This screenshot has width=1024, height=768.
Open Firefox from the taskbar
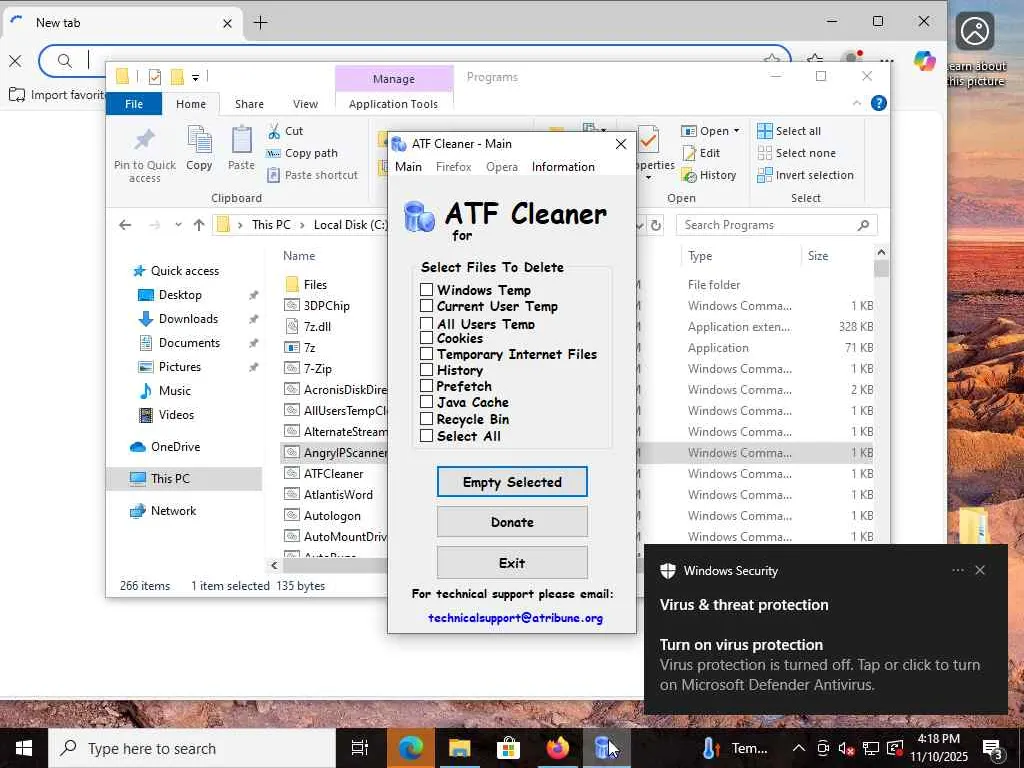[557, 748]
